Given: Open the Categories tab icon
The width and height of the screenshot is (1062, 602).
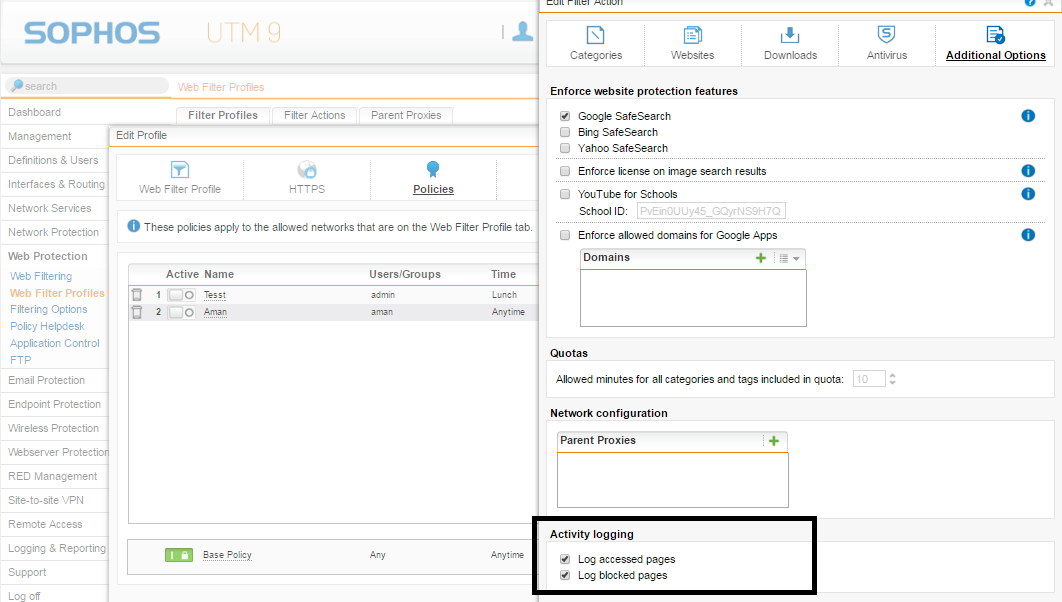Looking at the screenshot, I should (595, 35).
